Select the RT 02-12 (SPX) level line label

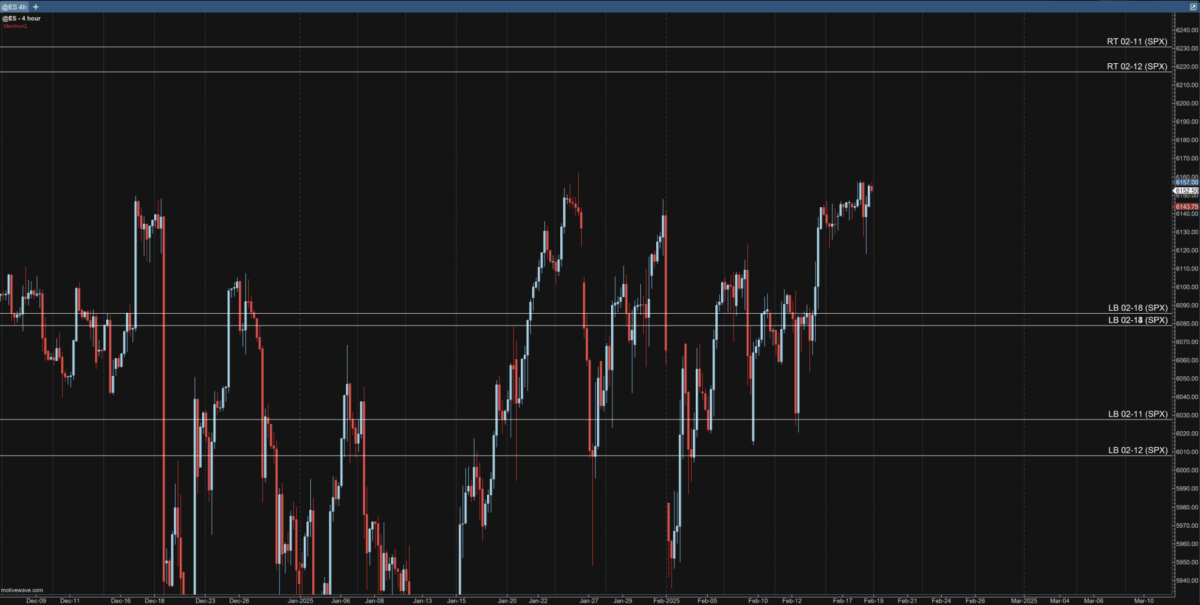click(x=1137, y=66)
